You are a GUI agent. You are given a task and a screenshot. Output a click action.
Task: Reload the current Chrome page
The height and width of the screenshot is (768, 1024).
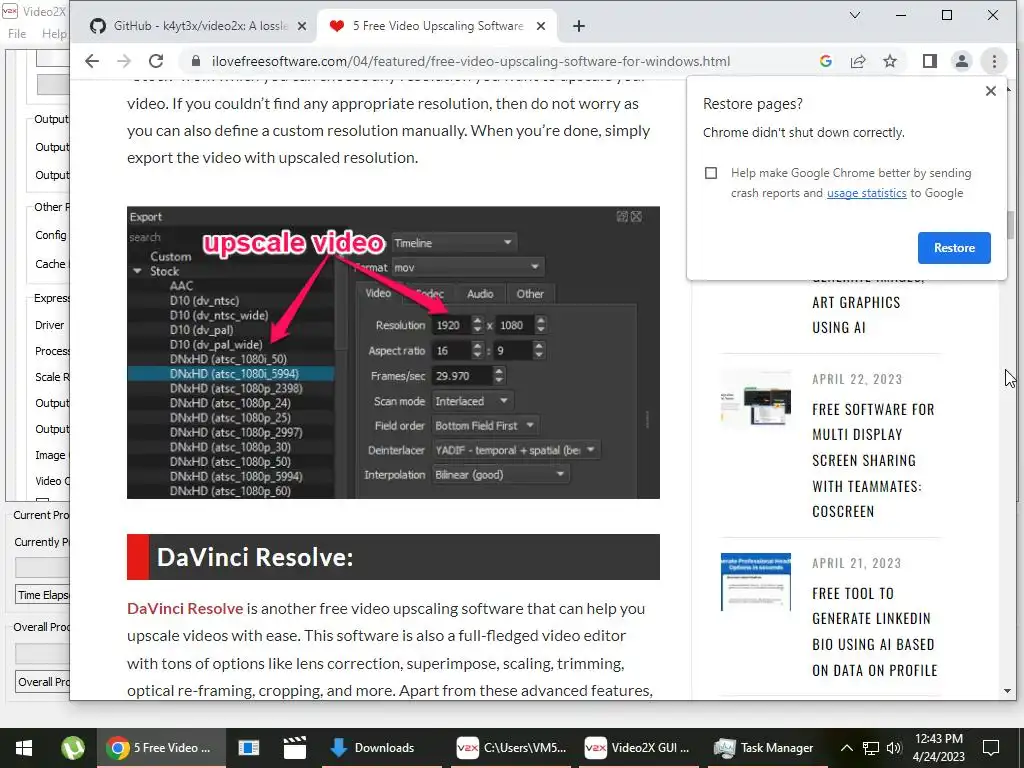click(x=155, y=61)
